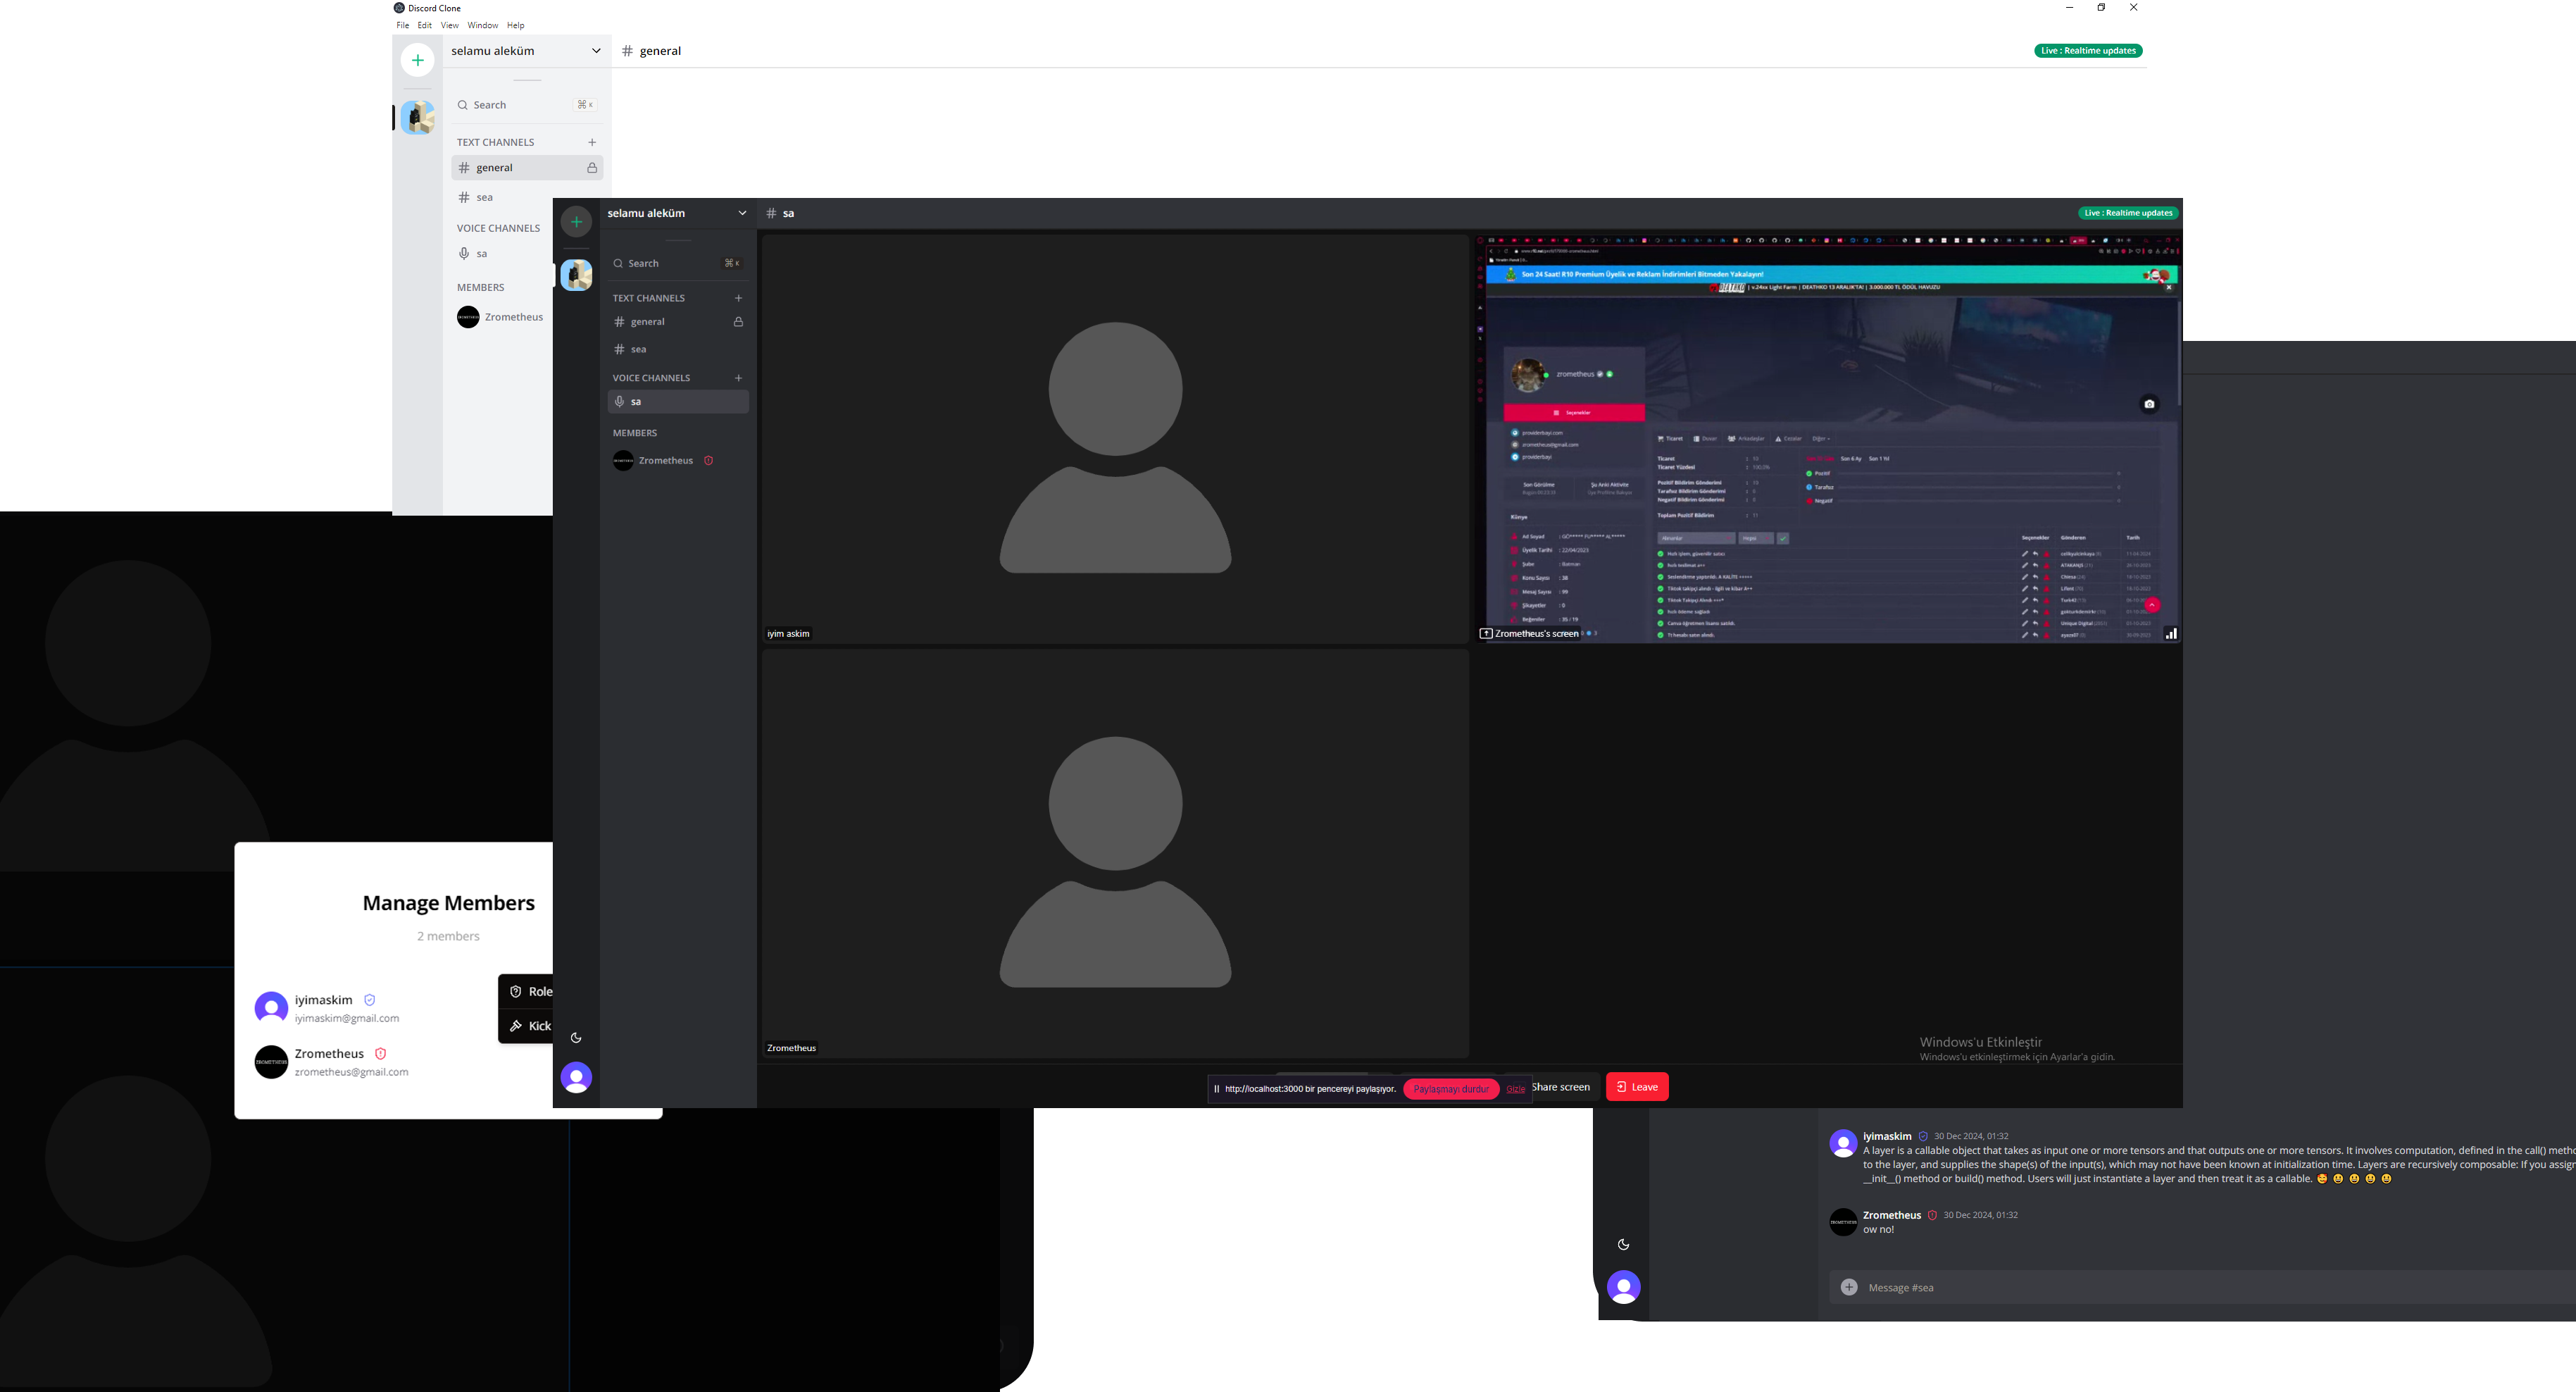
Task: Click iyimaskim avatar in chat message
Action: (1843, 1143)
